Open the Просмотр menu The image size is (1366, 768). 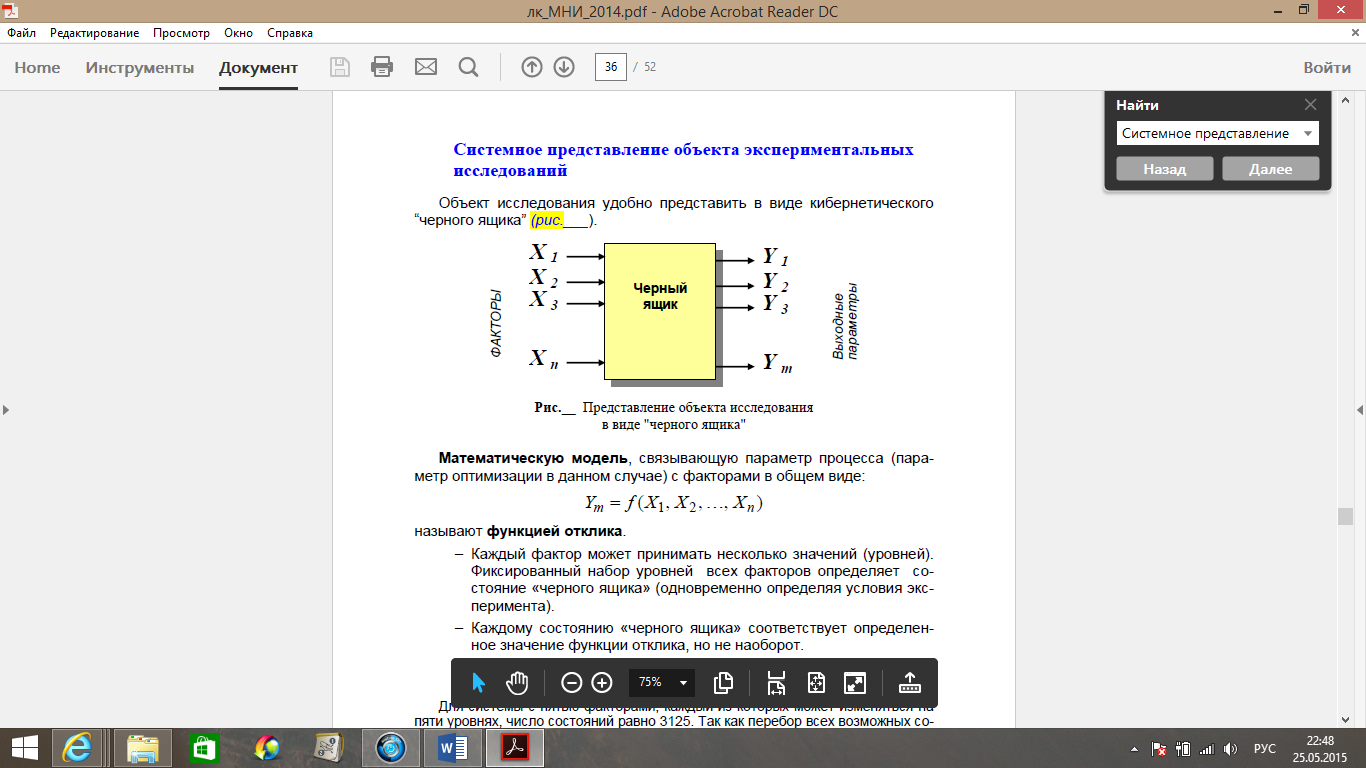[182, 33]
